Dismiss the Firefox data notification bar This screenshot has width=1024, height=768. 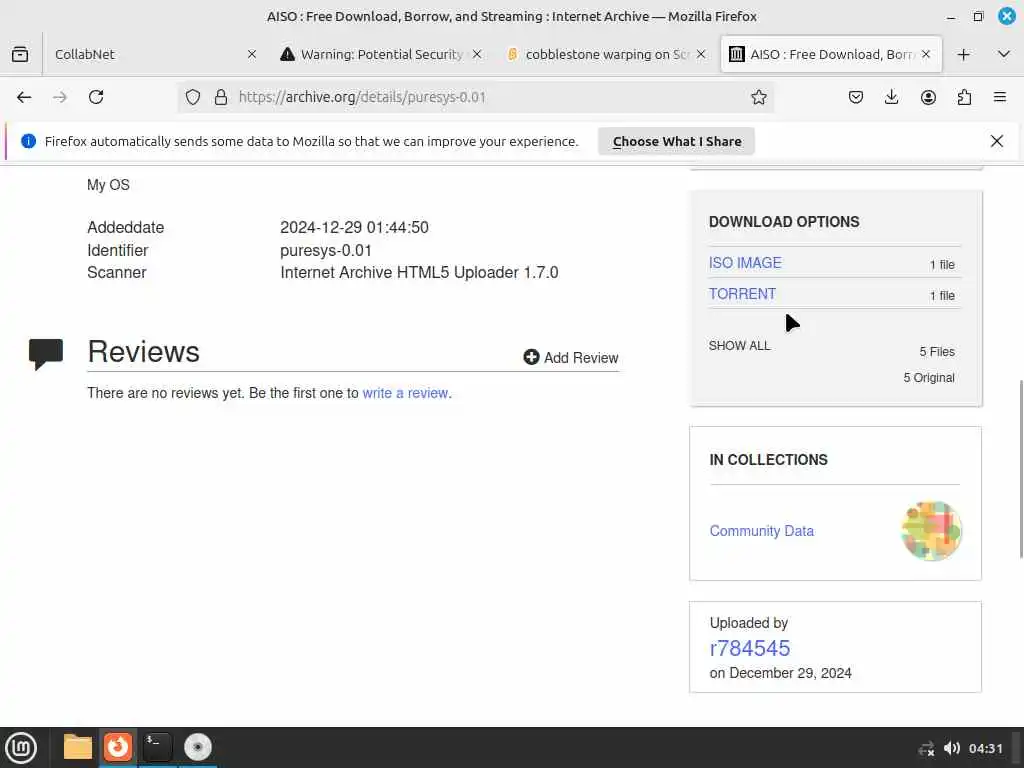click(997, 141)
